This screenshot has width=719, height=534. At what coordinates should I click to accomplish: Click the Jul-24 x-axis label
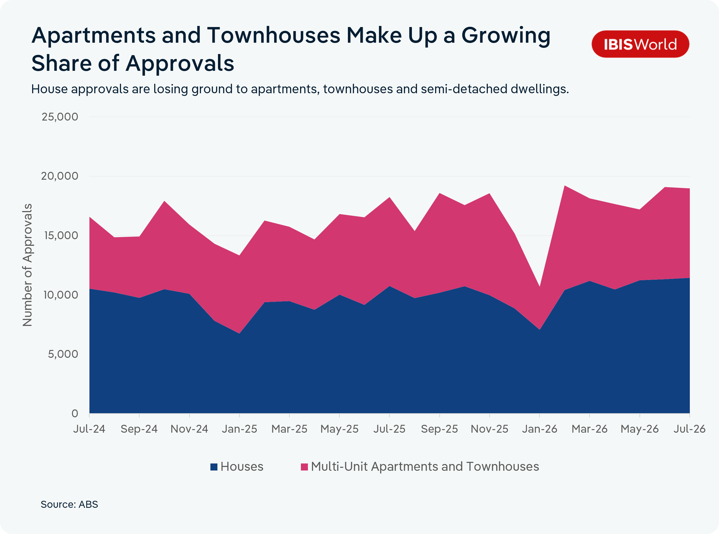coord(89,429)
